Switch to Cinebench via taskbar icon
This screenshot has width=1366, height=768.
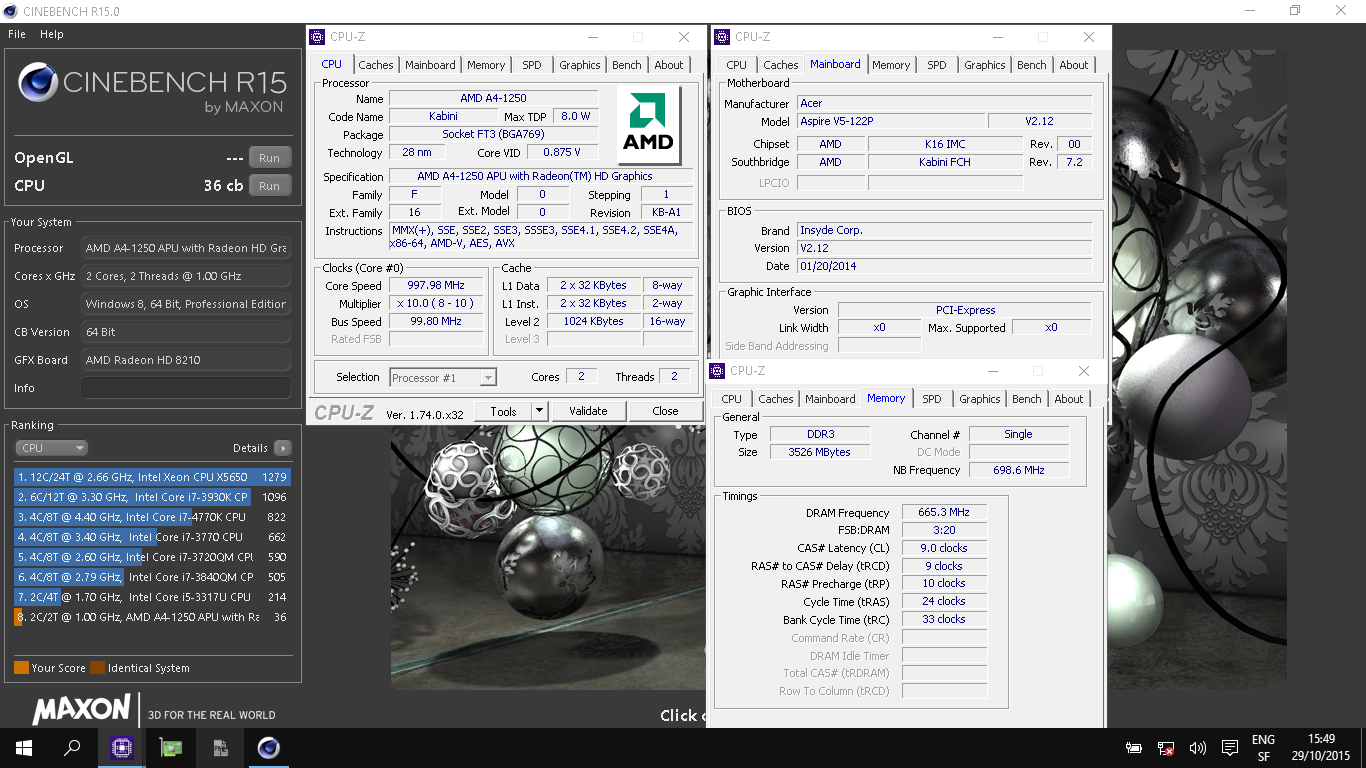coord(268,747)
